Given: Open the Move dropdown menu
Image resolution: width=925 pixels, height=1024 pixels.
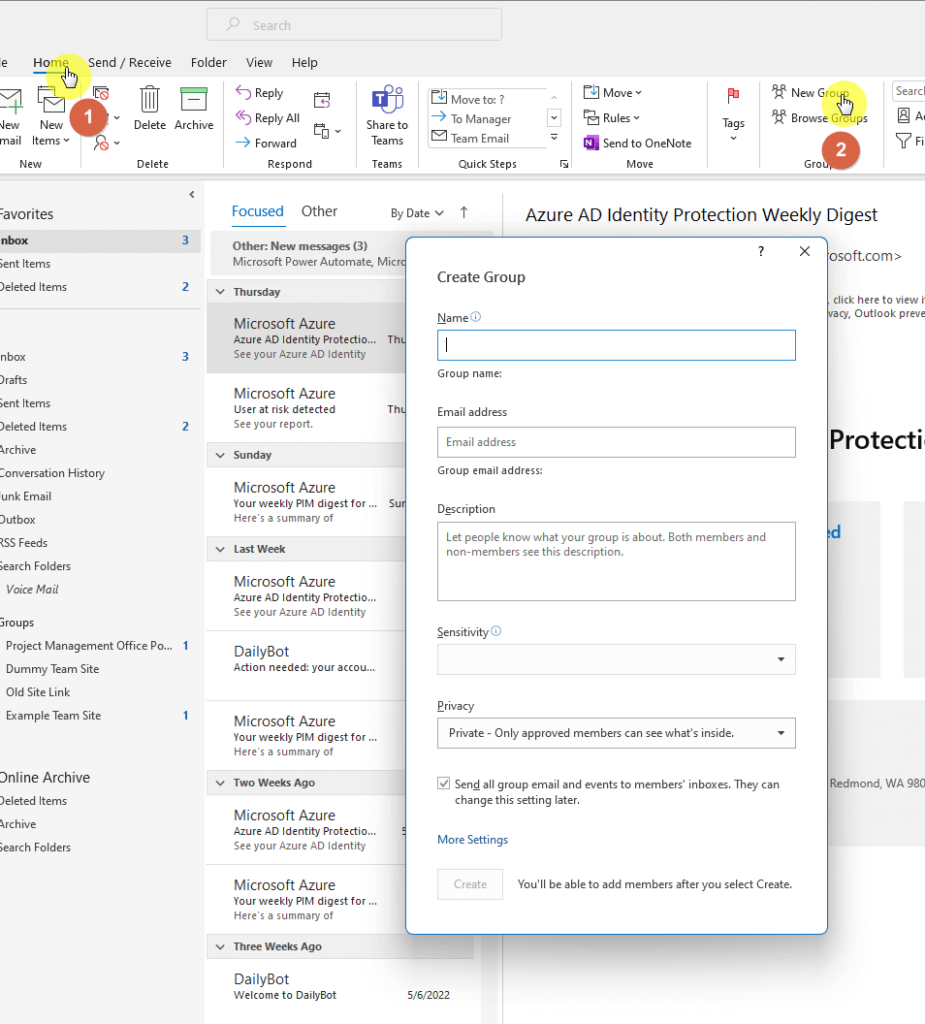Looking at the screenshot, I should pos(613,93).
